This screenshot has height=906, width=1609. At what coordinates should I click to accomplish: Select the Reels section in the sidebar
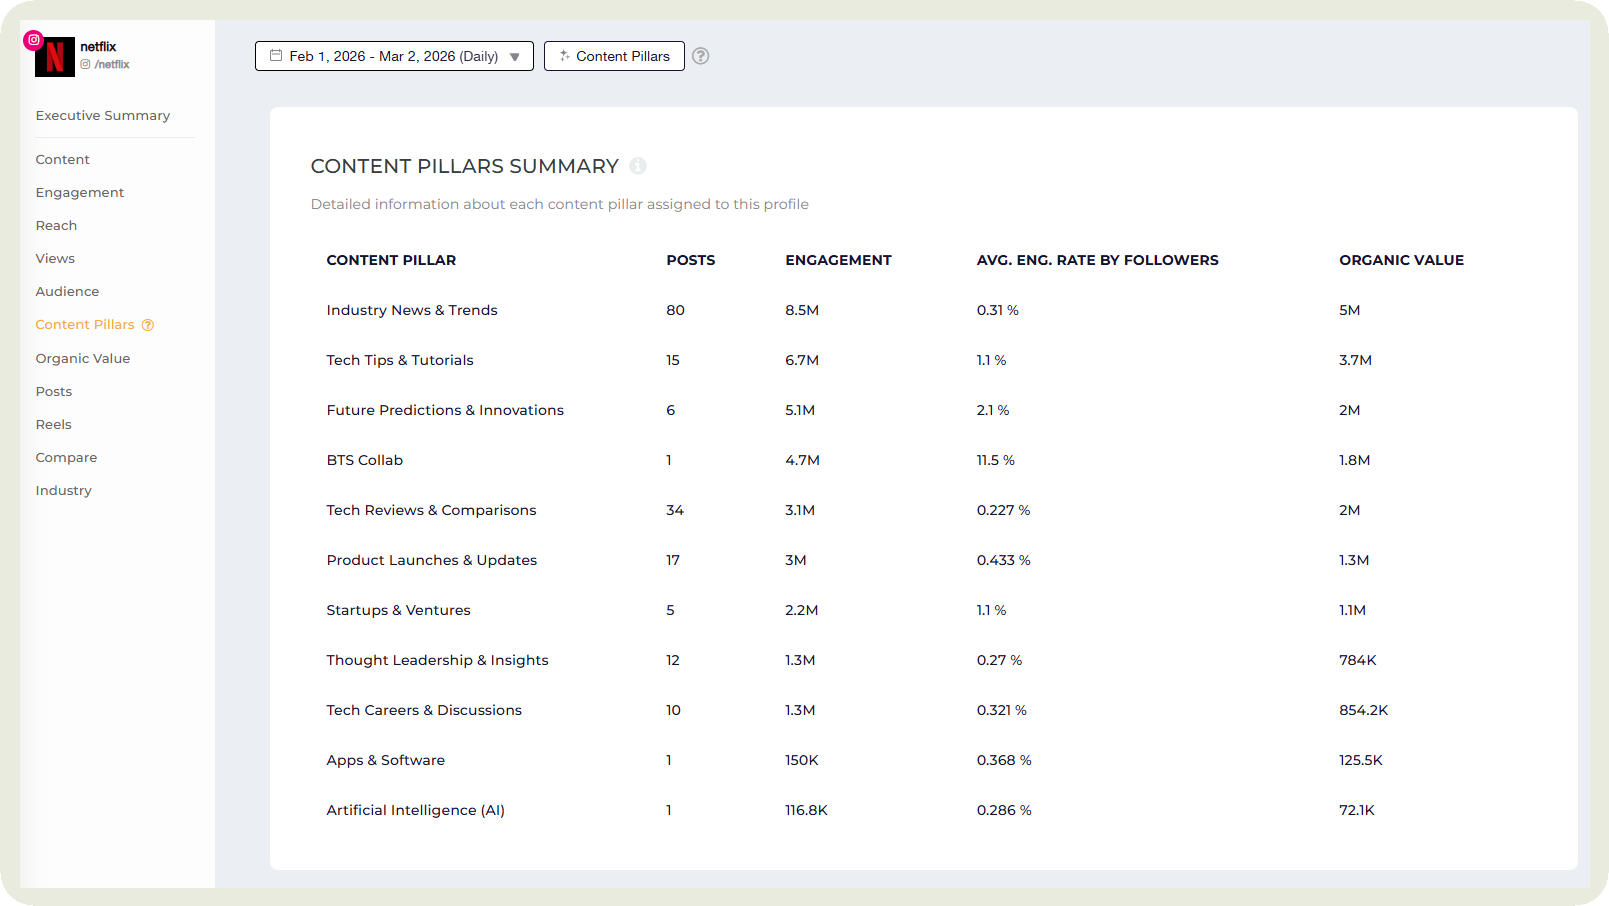coord(53,424)
